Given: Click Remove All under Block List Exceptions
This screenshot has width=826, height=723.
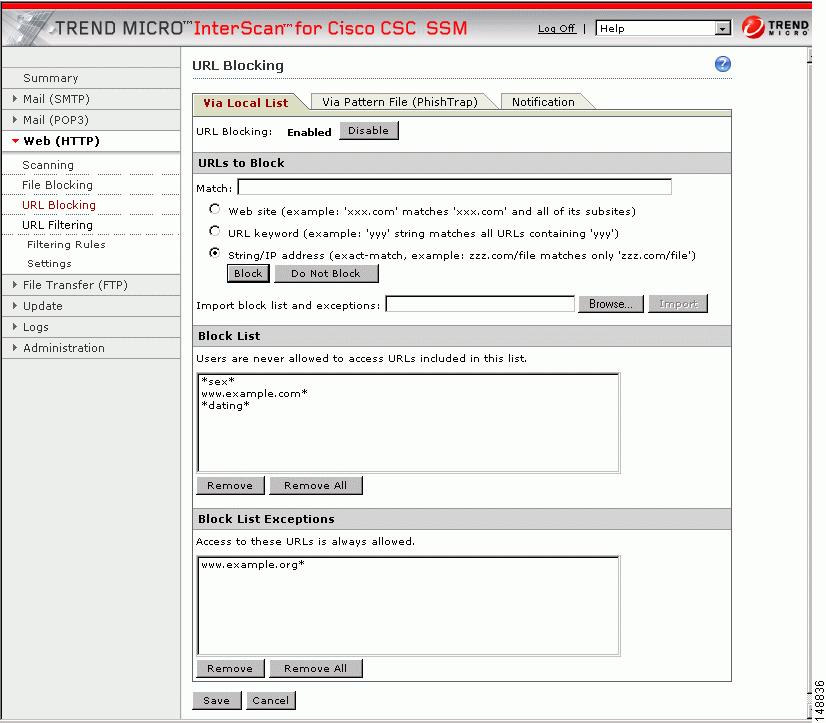Looking at the screenshot, I should pyautogui.click(x=316, y=668).
